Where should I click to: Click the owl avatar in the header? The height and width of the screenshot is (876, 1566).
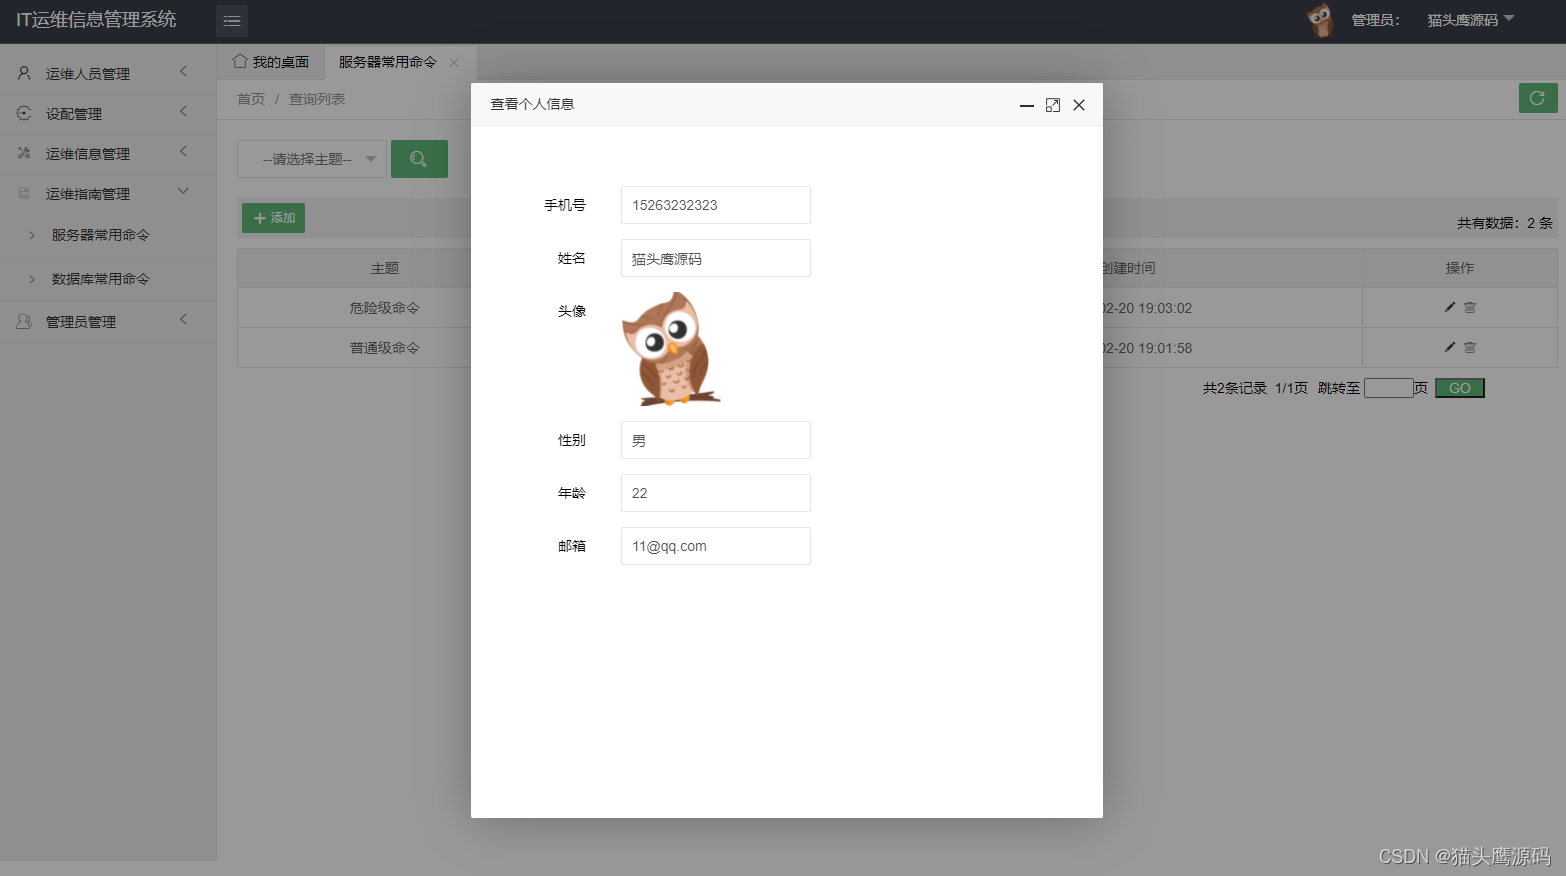(x=1321, y=20)
